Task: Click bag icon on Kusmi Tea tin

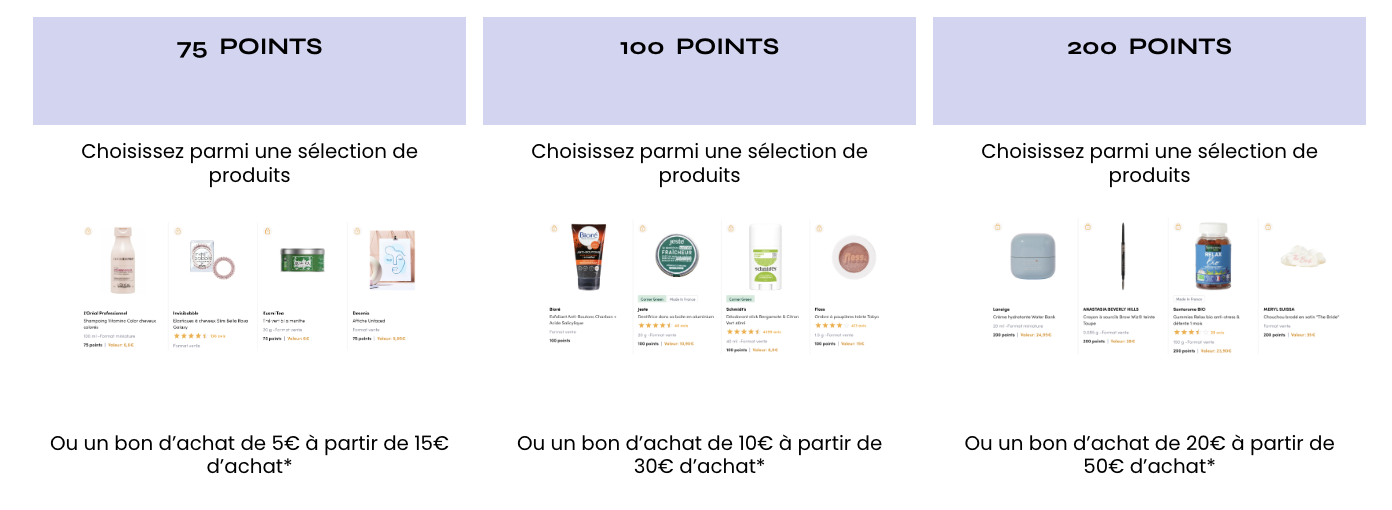Action: click(x=267, y=231)
